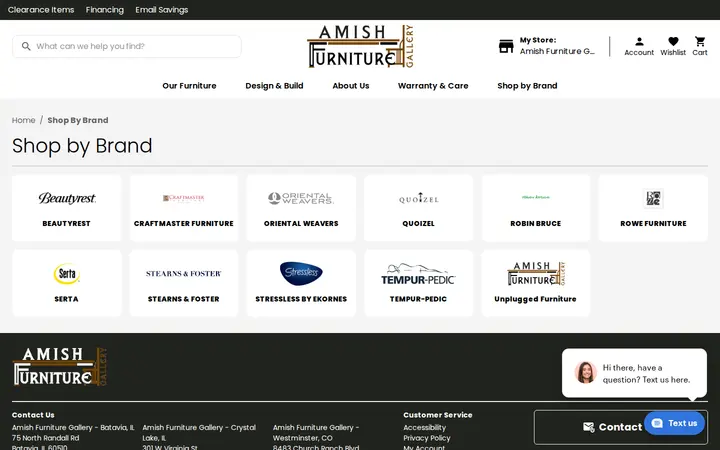Click the Shop By Brand breadcrumb text
The image size is (720, 450).
tap(78, 120)
